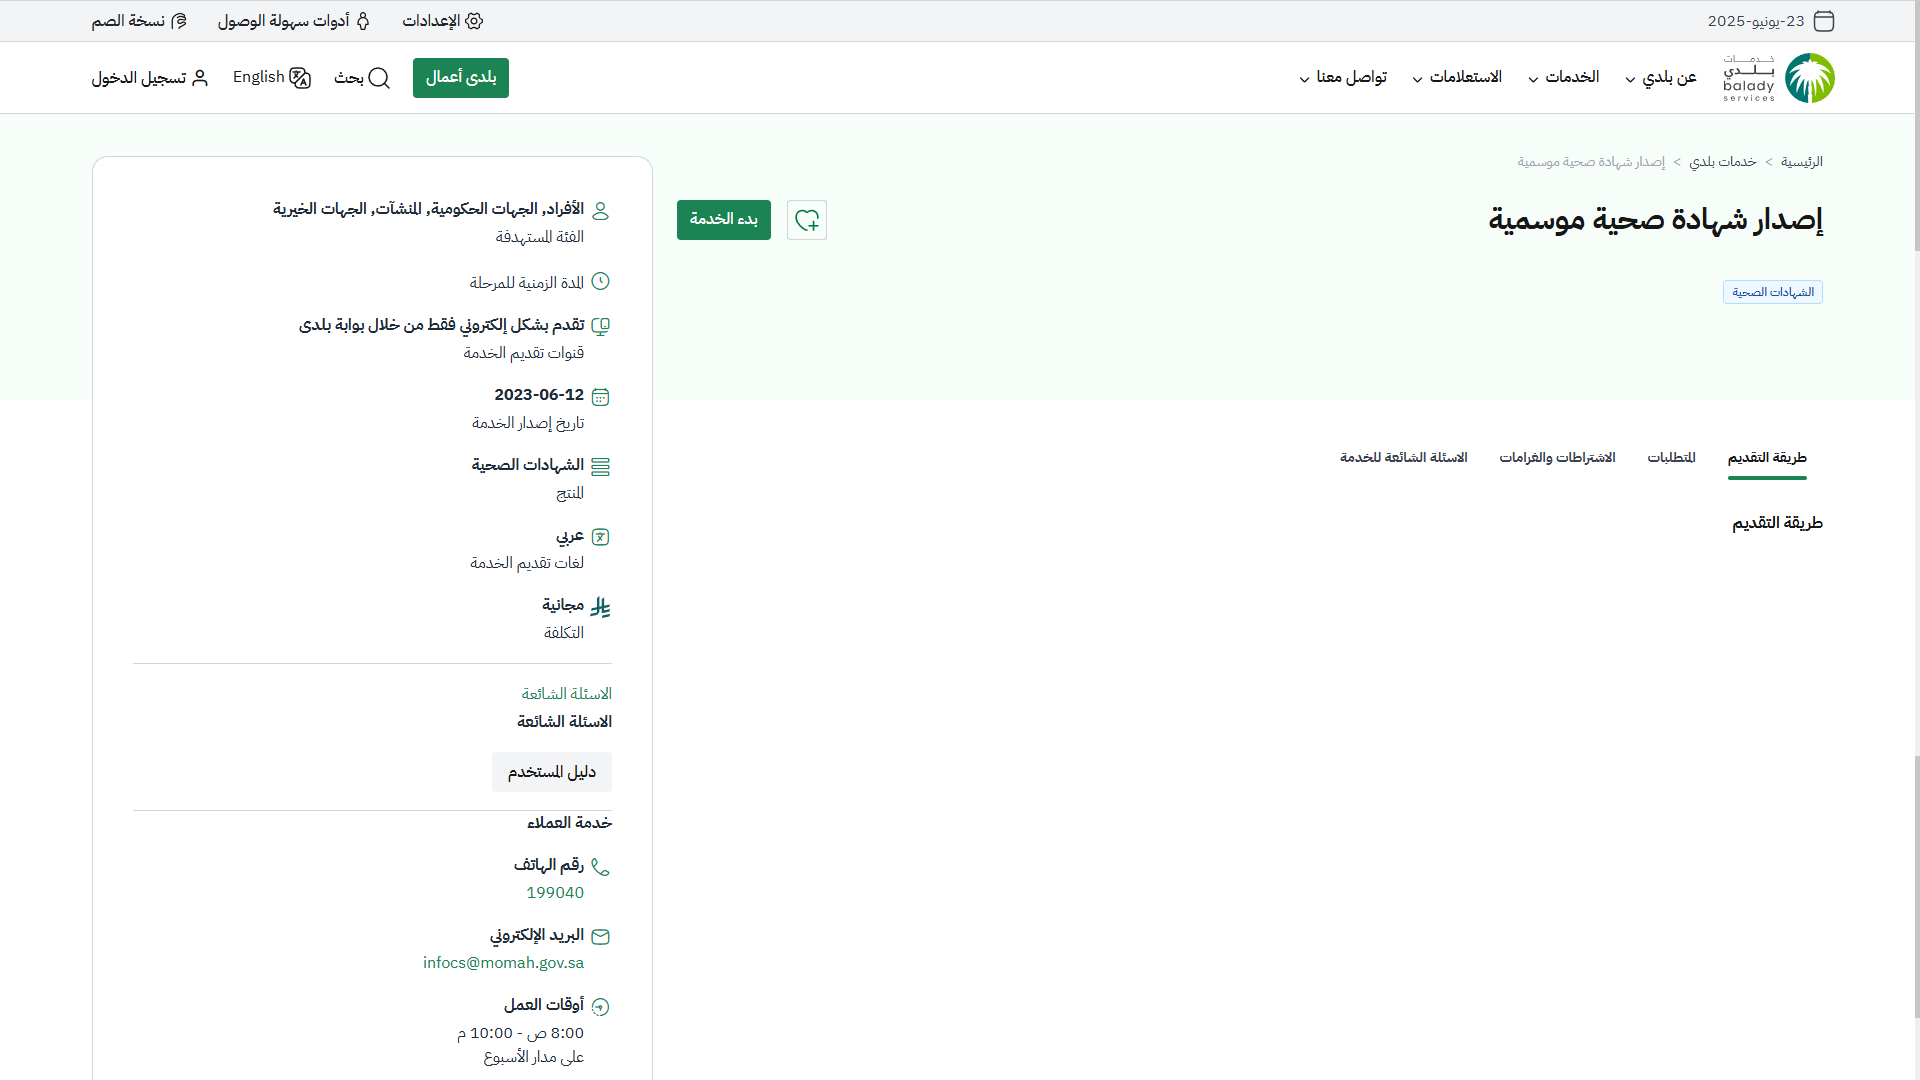1920x1080 pixels.
Task: Click the language translate icon beside English
Action: click(x=300, y=78)
